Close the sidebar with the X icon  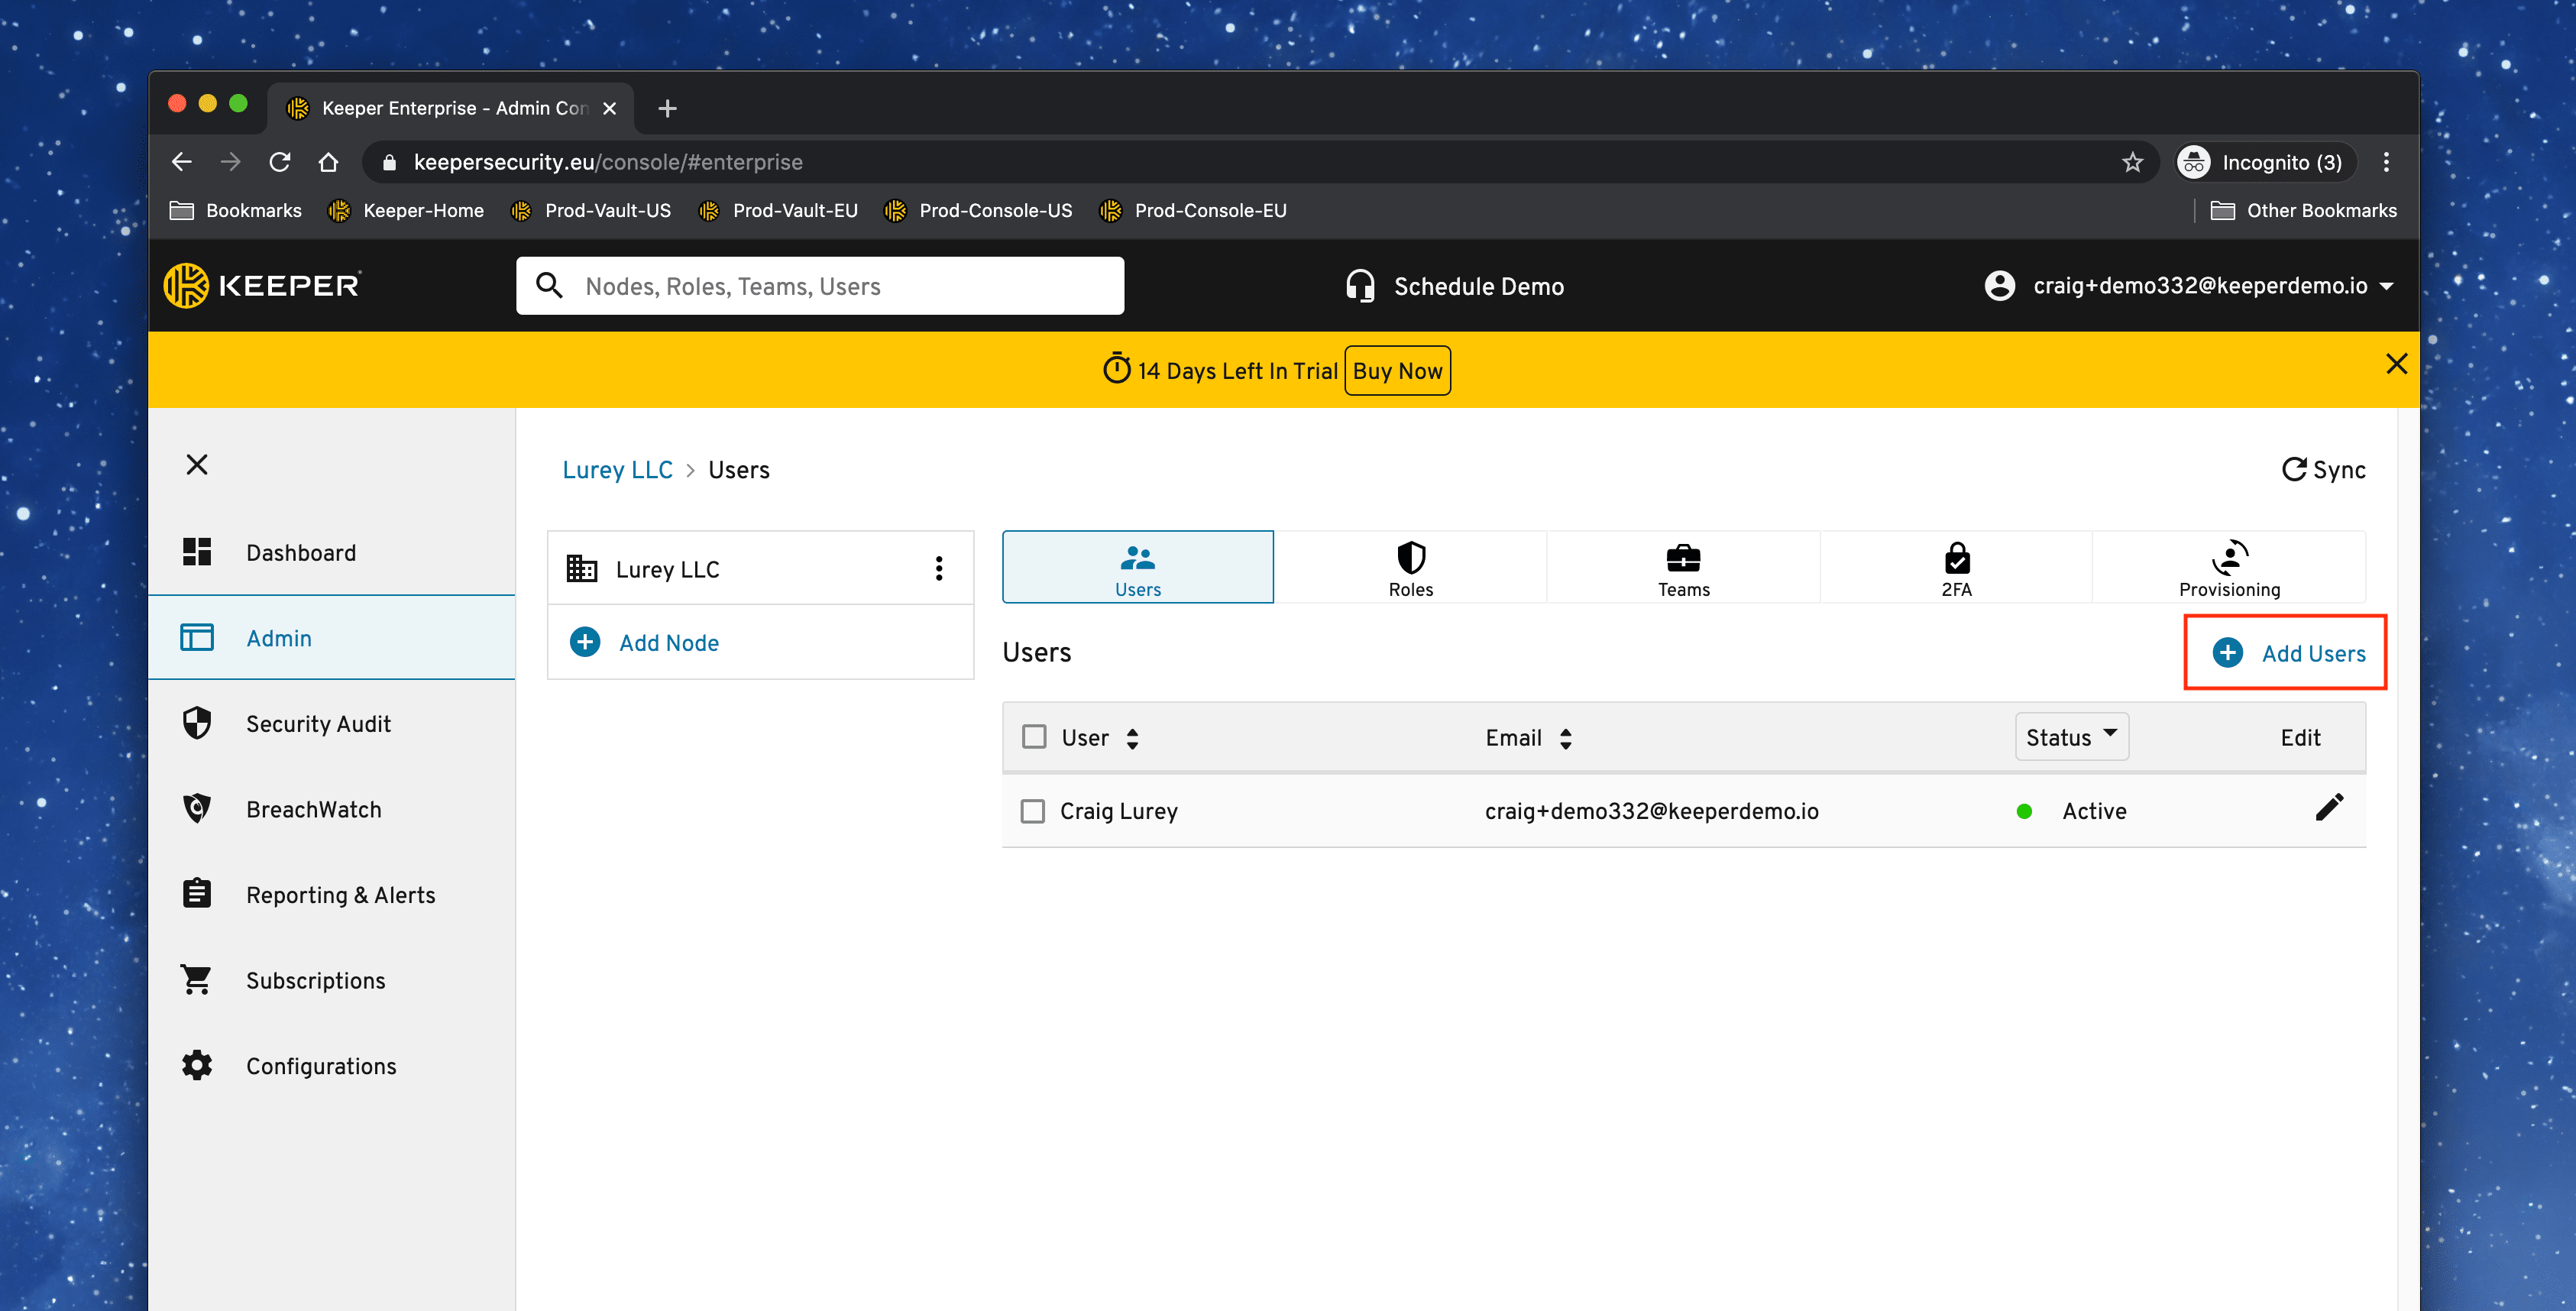point(197,465)
